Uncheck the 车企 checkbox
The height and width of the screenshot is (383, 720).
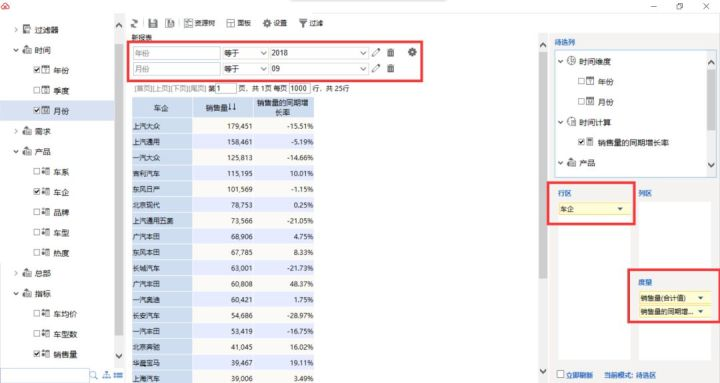point(37,192)
